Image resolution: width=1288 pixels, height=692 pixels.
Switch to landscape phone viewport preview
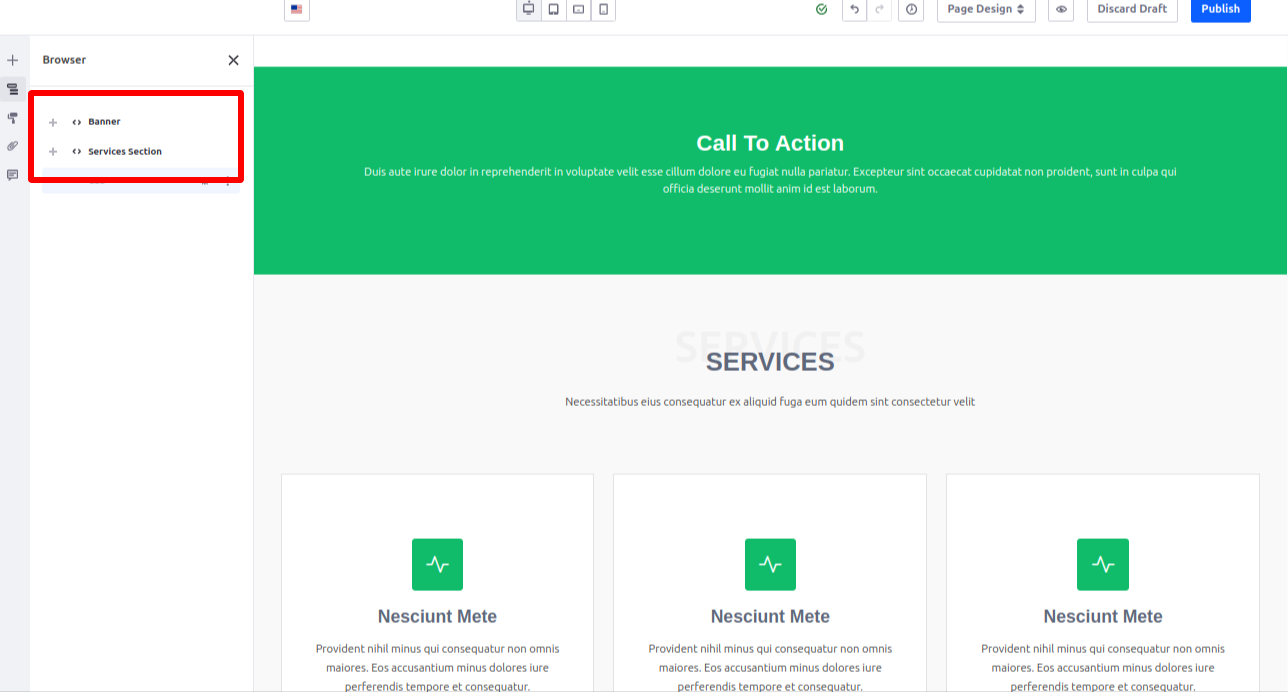[x=578, y=9]
